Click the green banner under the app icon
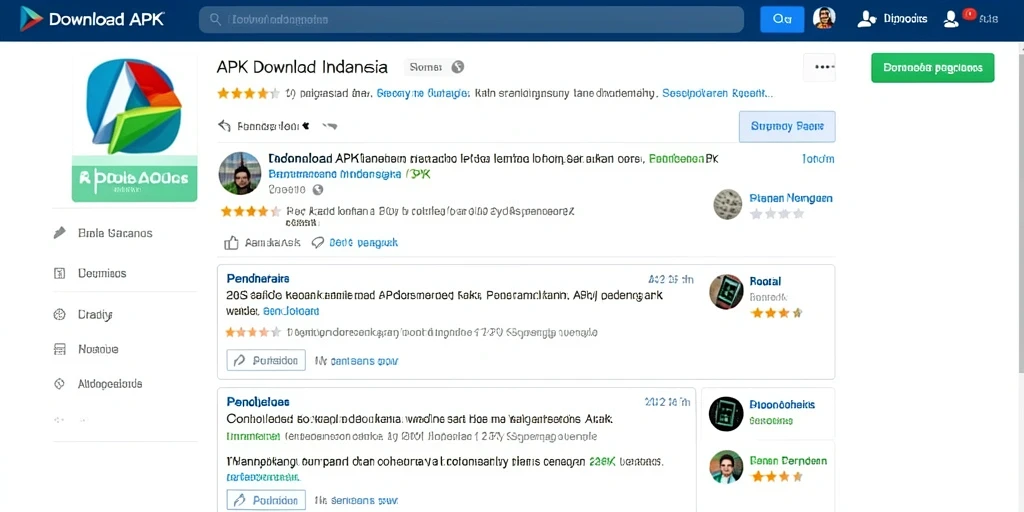 click(135, 178)
